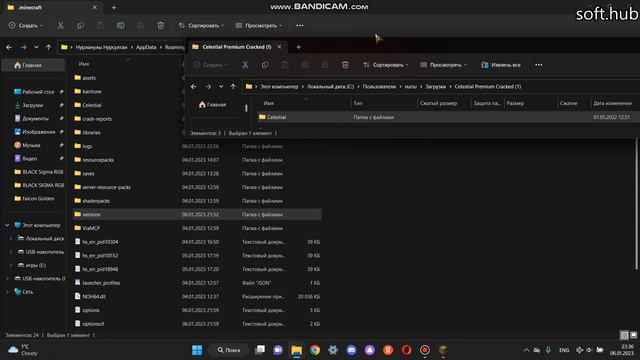
Task: Select the versions folder in .minecraft
Action: click(x=197, y=214)
